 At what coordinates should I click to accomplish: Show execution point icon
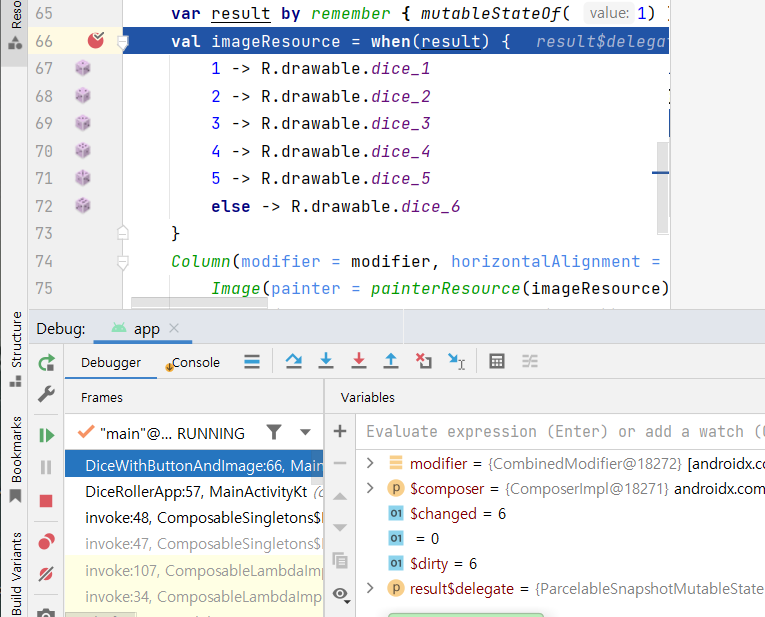point(252,362)
